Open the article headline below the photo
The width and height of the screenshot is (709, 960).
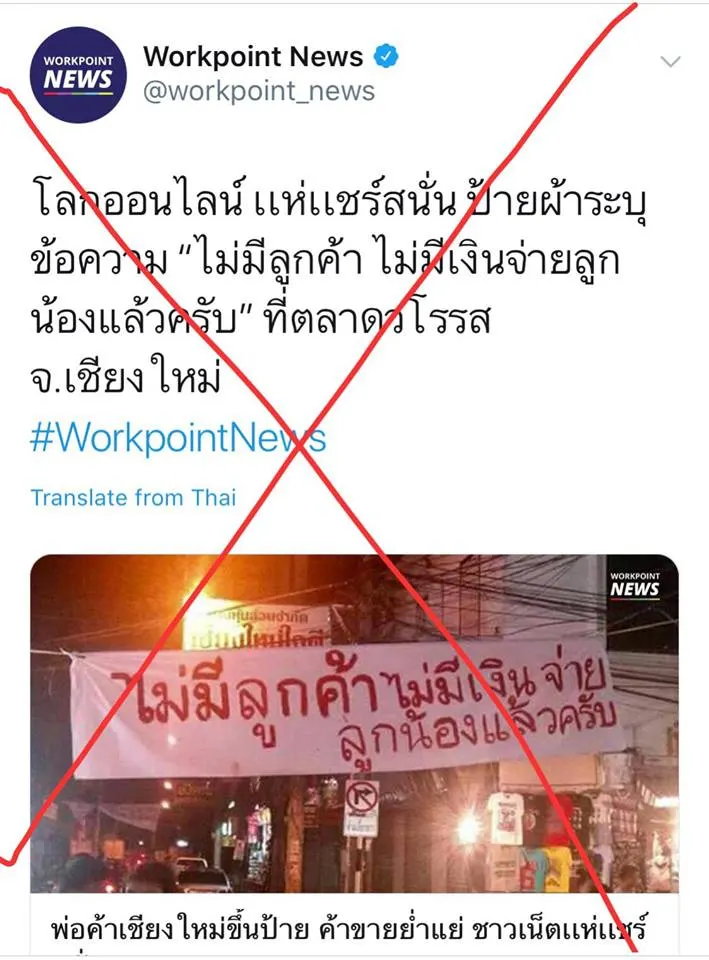point(349,929)
